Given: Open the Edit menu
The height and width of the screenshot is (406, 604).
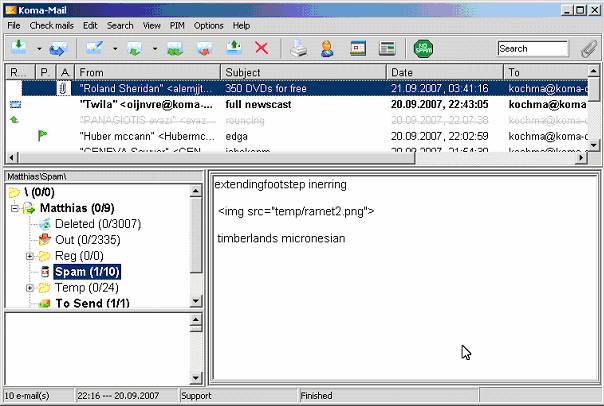Looking at the screenshot, I should (x=90, y=26).
